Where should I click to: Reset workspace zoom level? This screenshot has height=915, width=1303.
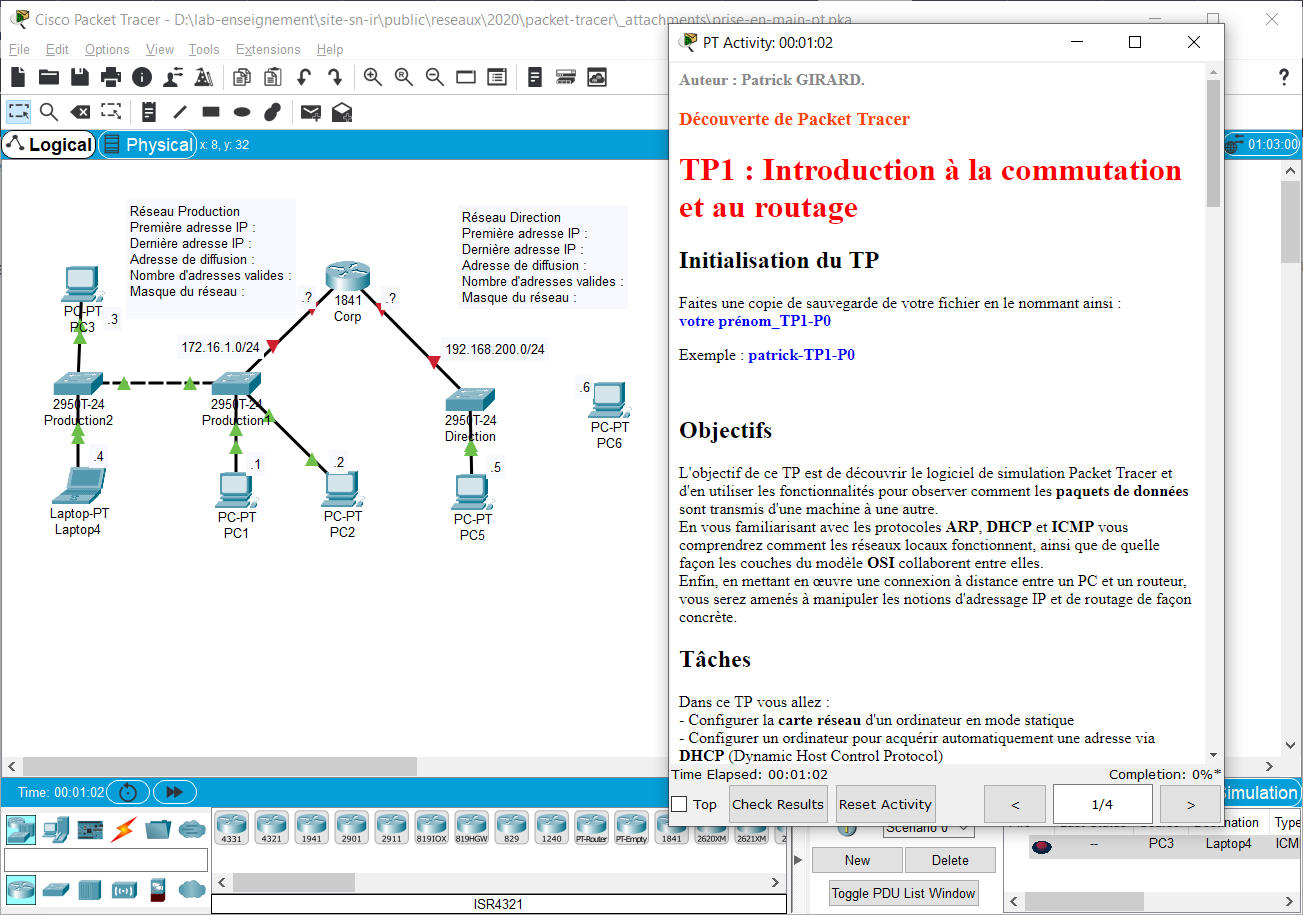[x=403, y=77]
